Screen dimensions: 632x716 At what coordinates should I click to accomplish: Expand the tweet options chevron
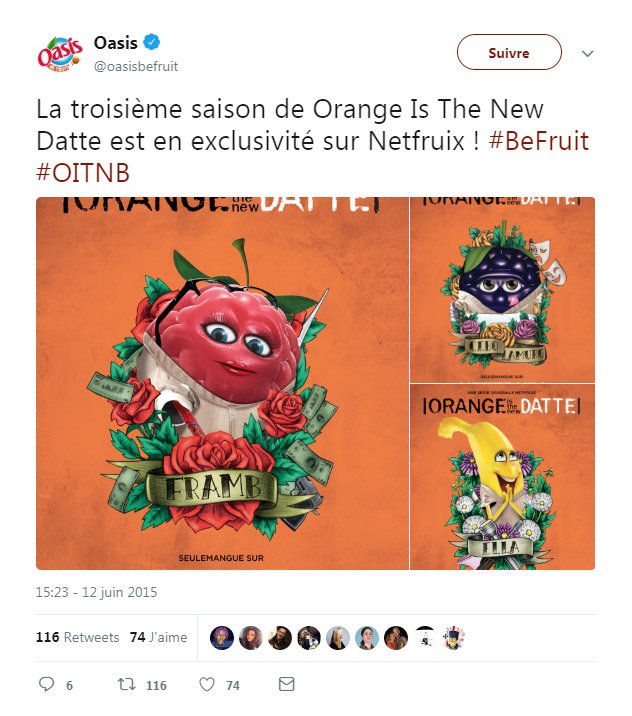click(x=587, y=53)
